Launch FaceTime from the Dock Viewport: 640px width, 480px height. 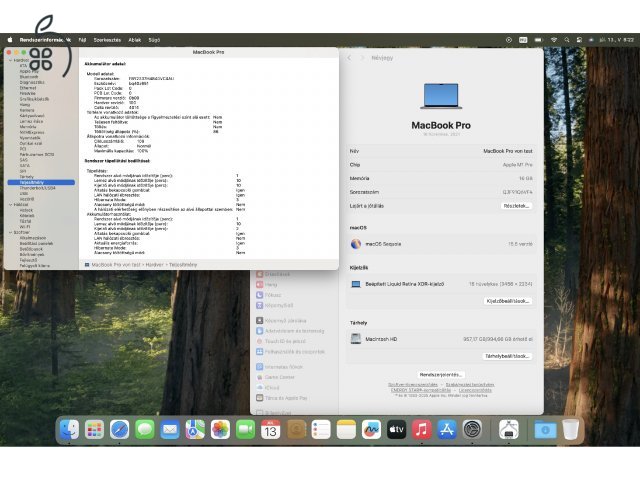tap(245, 429)
